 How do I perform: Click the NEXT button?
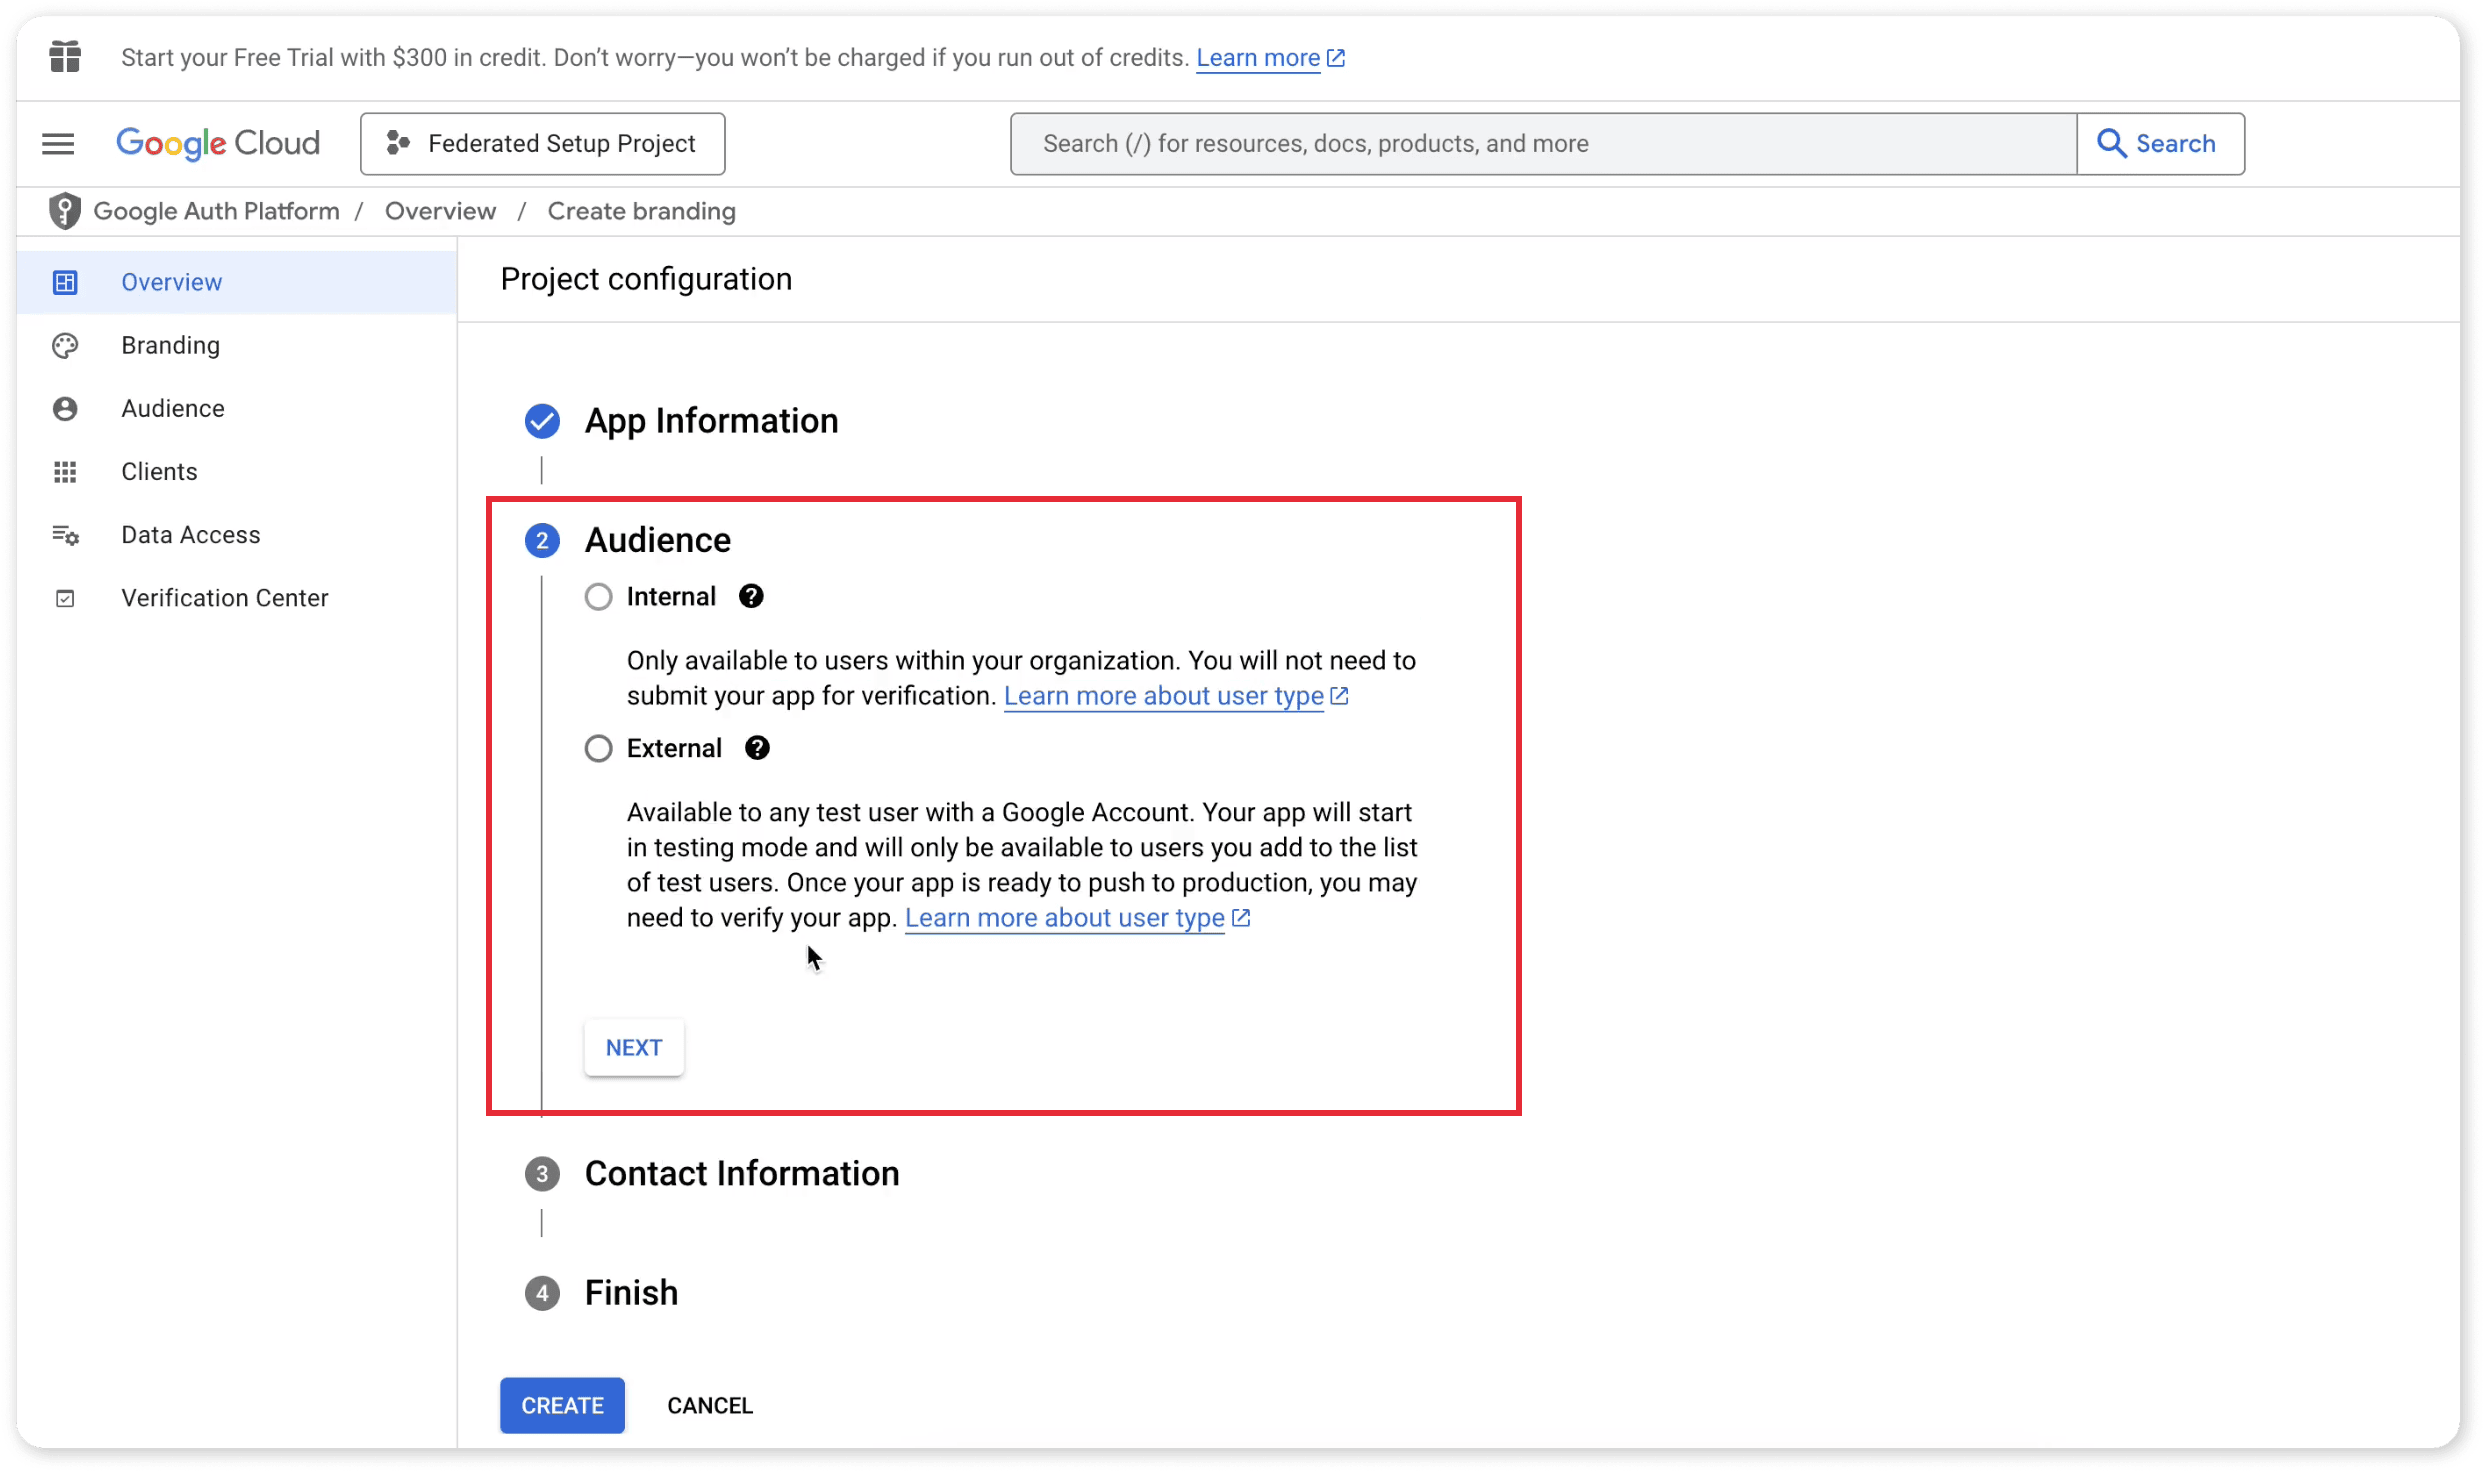coord(634,1047)
